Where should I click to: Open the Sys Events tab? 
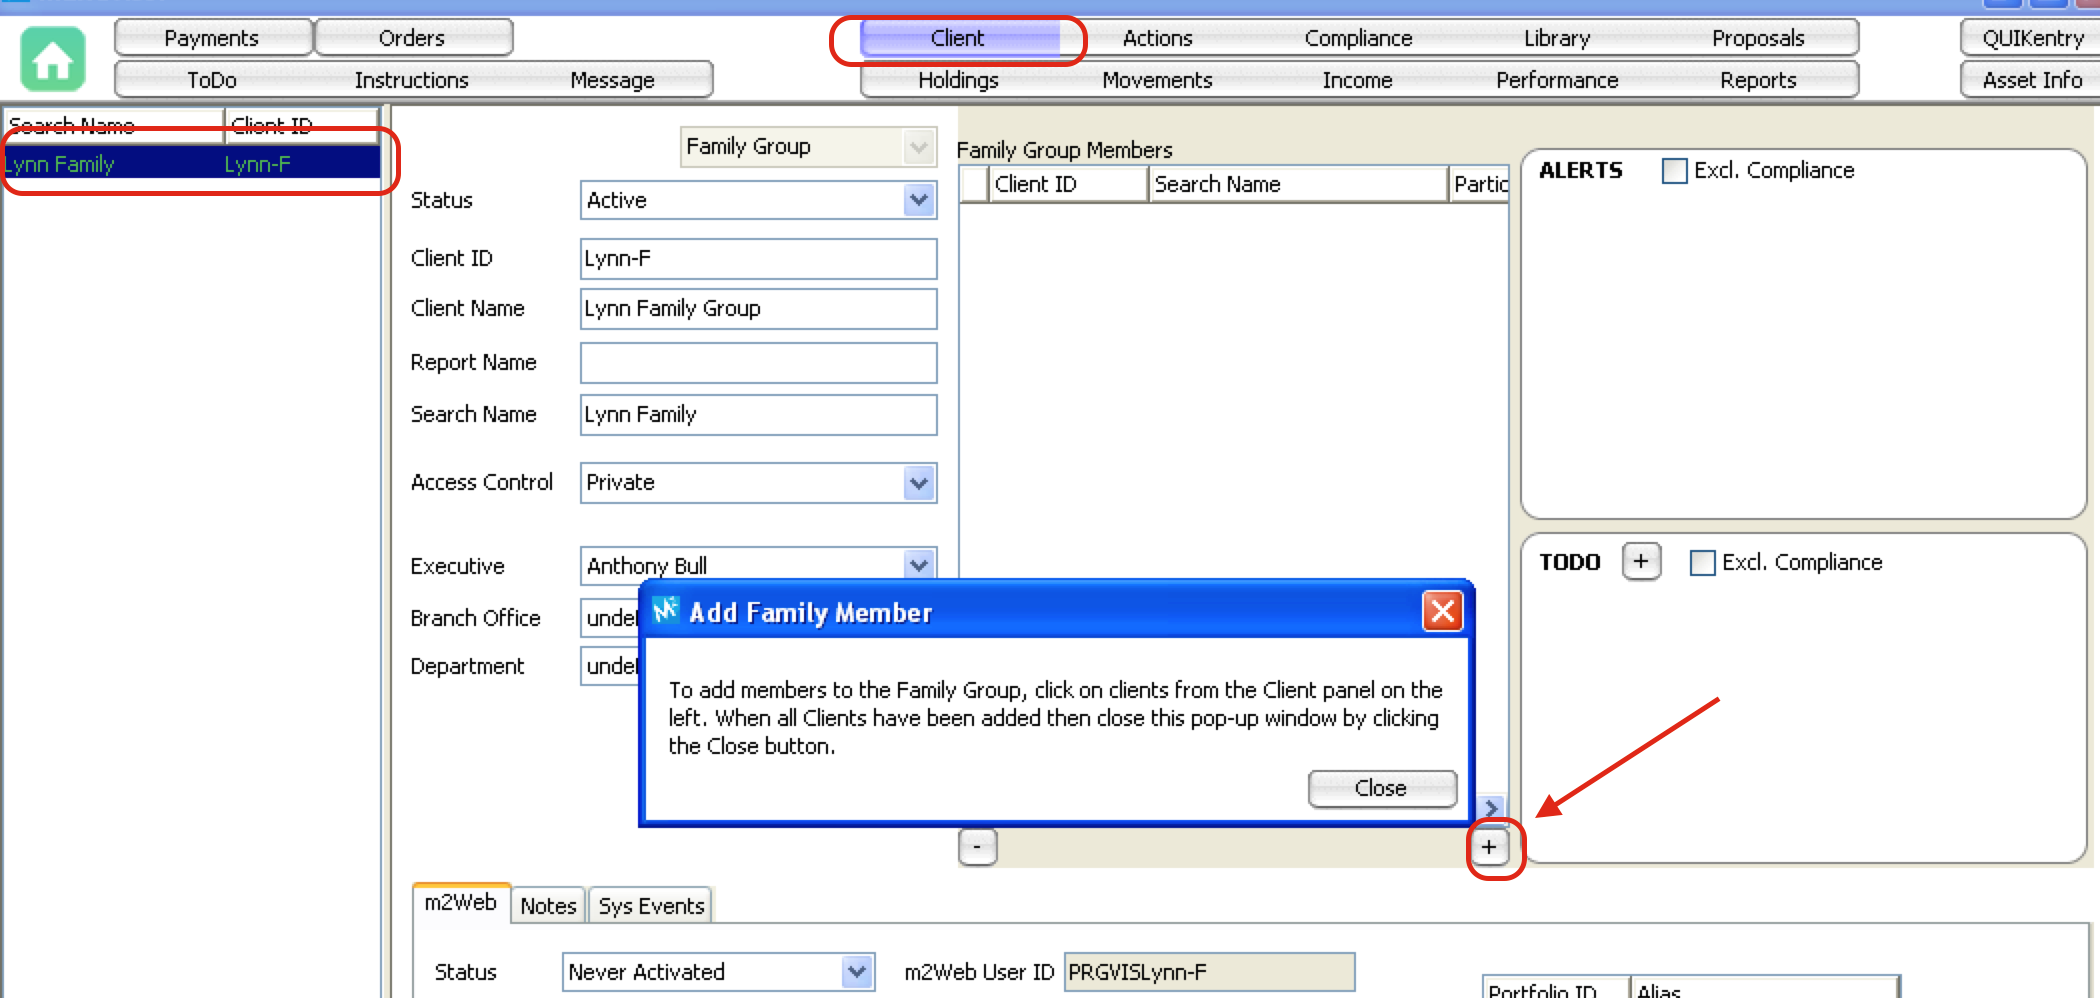coord(651,906)
